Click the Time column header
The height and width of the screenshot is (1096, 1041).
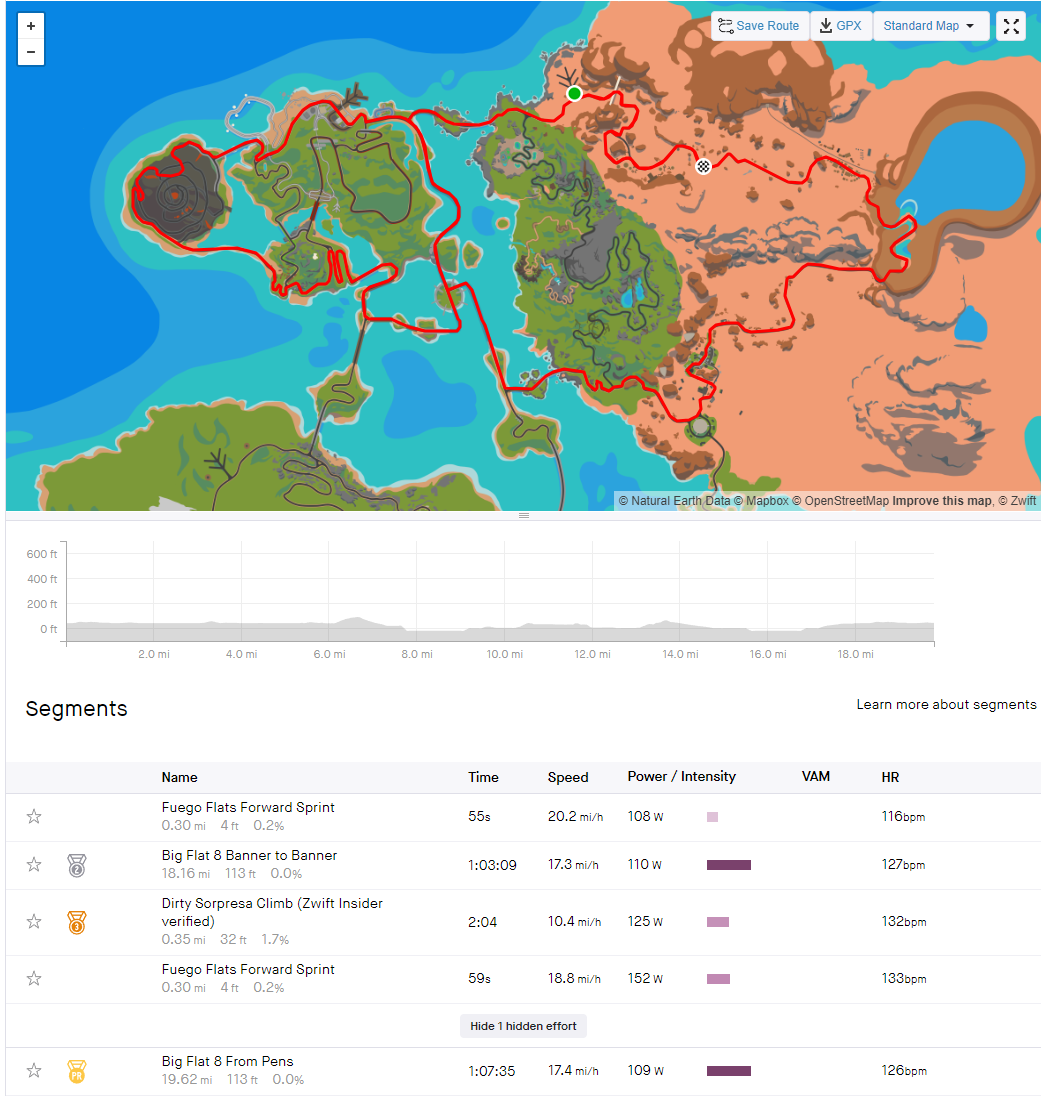483,777
